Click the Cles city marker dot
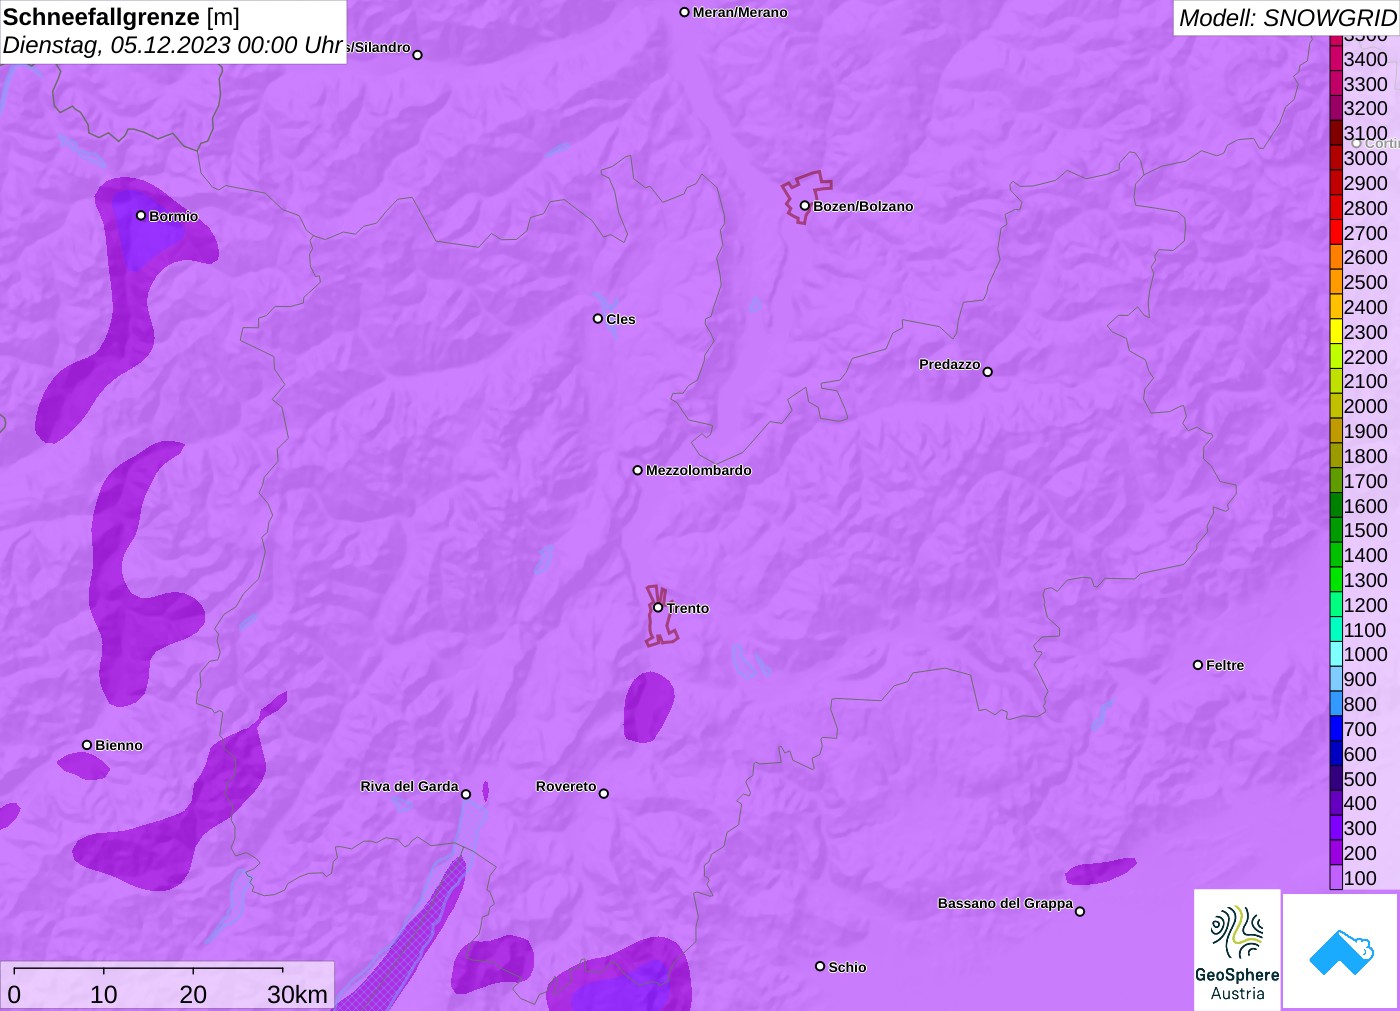The height and width of the screenshot is (1011, 1400). (x=598, y=319)
